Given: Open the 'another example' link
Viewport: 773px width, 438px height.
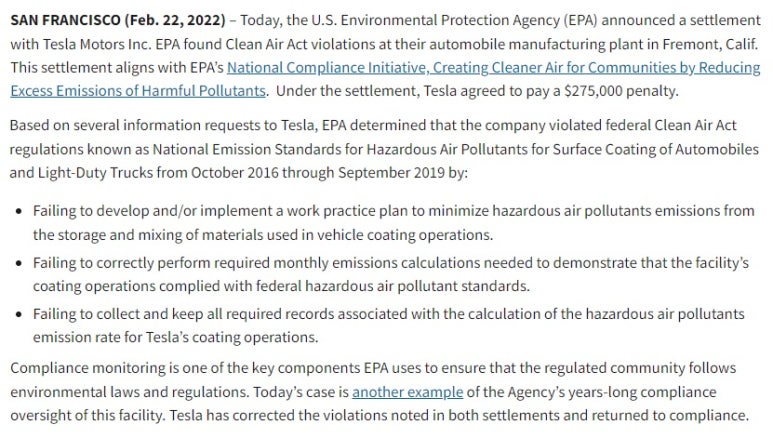Looking at the screenshot, I should coord(407,392).
